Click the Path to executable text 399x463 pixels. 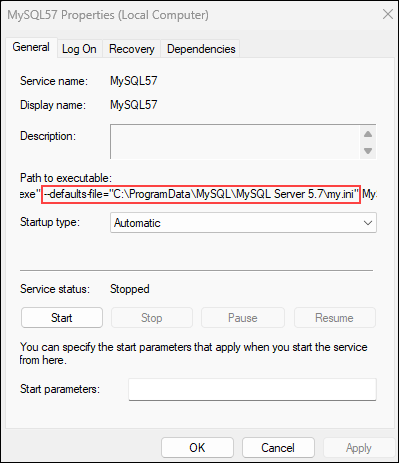pos(199,194)
